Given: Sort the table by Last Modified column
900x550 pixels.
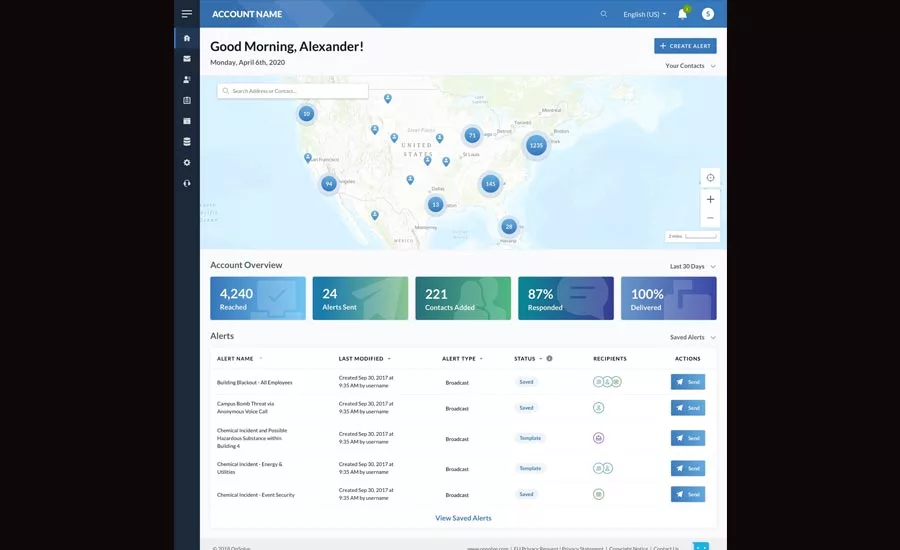Looking at the screenshot, I should pos(363,358).
